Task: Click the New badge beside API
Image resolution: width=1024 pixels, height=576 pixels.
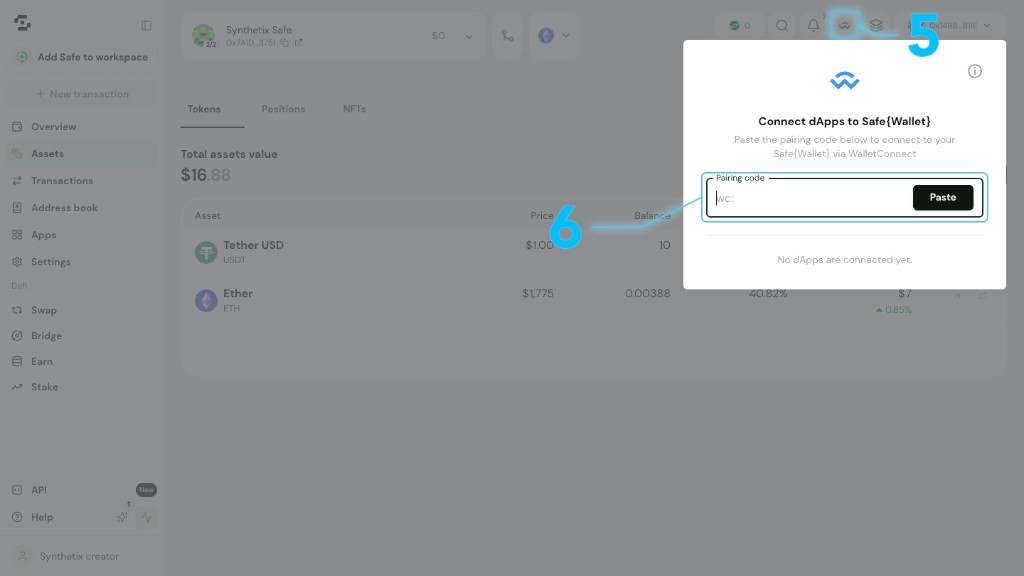Action: click(146, 490)
